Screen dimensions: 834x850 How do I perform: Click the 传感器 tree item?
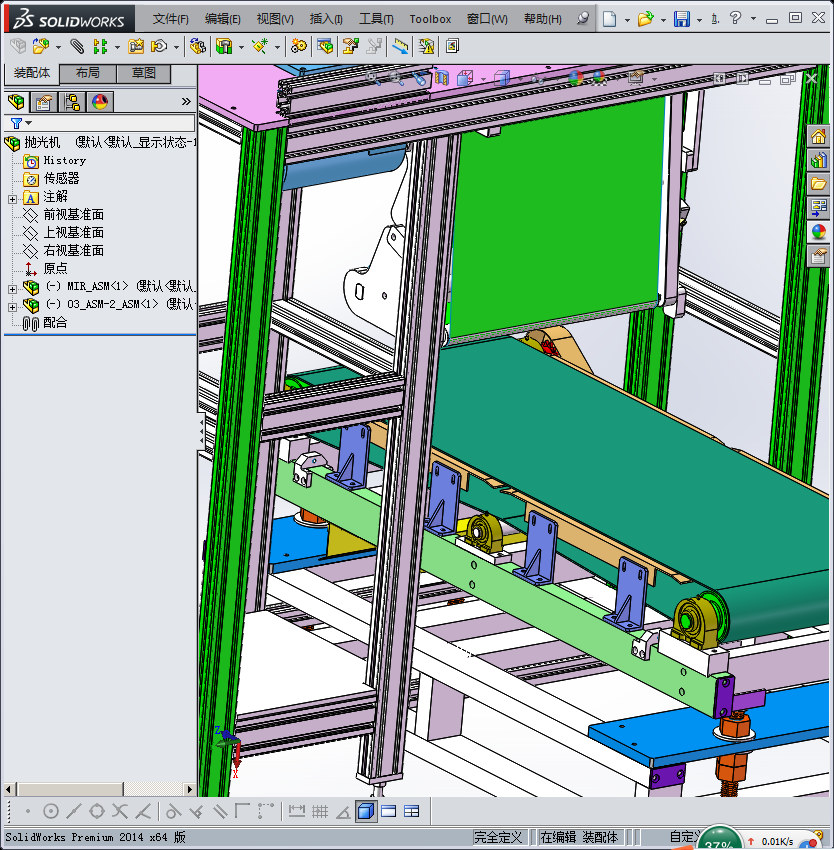coord(61,178)
